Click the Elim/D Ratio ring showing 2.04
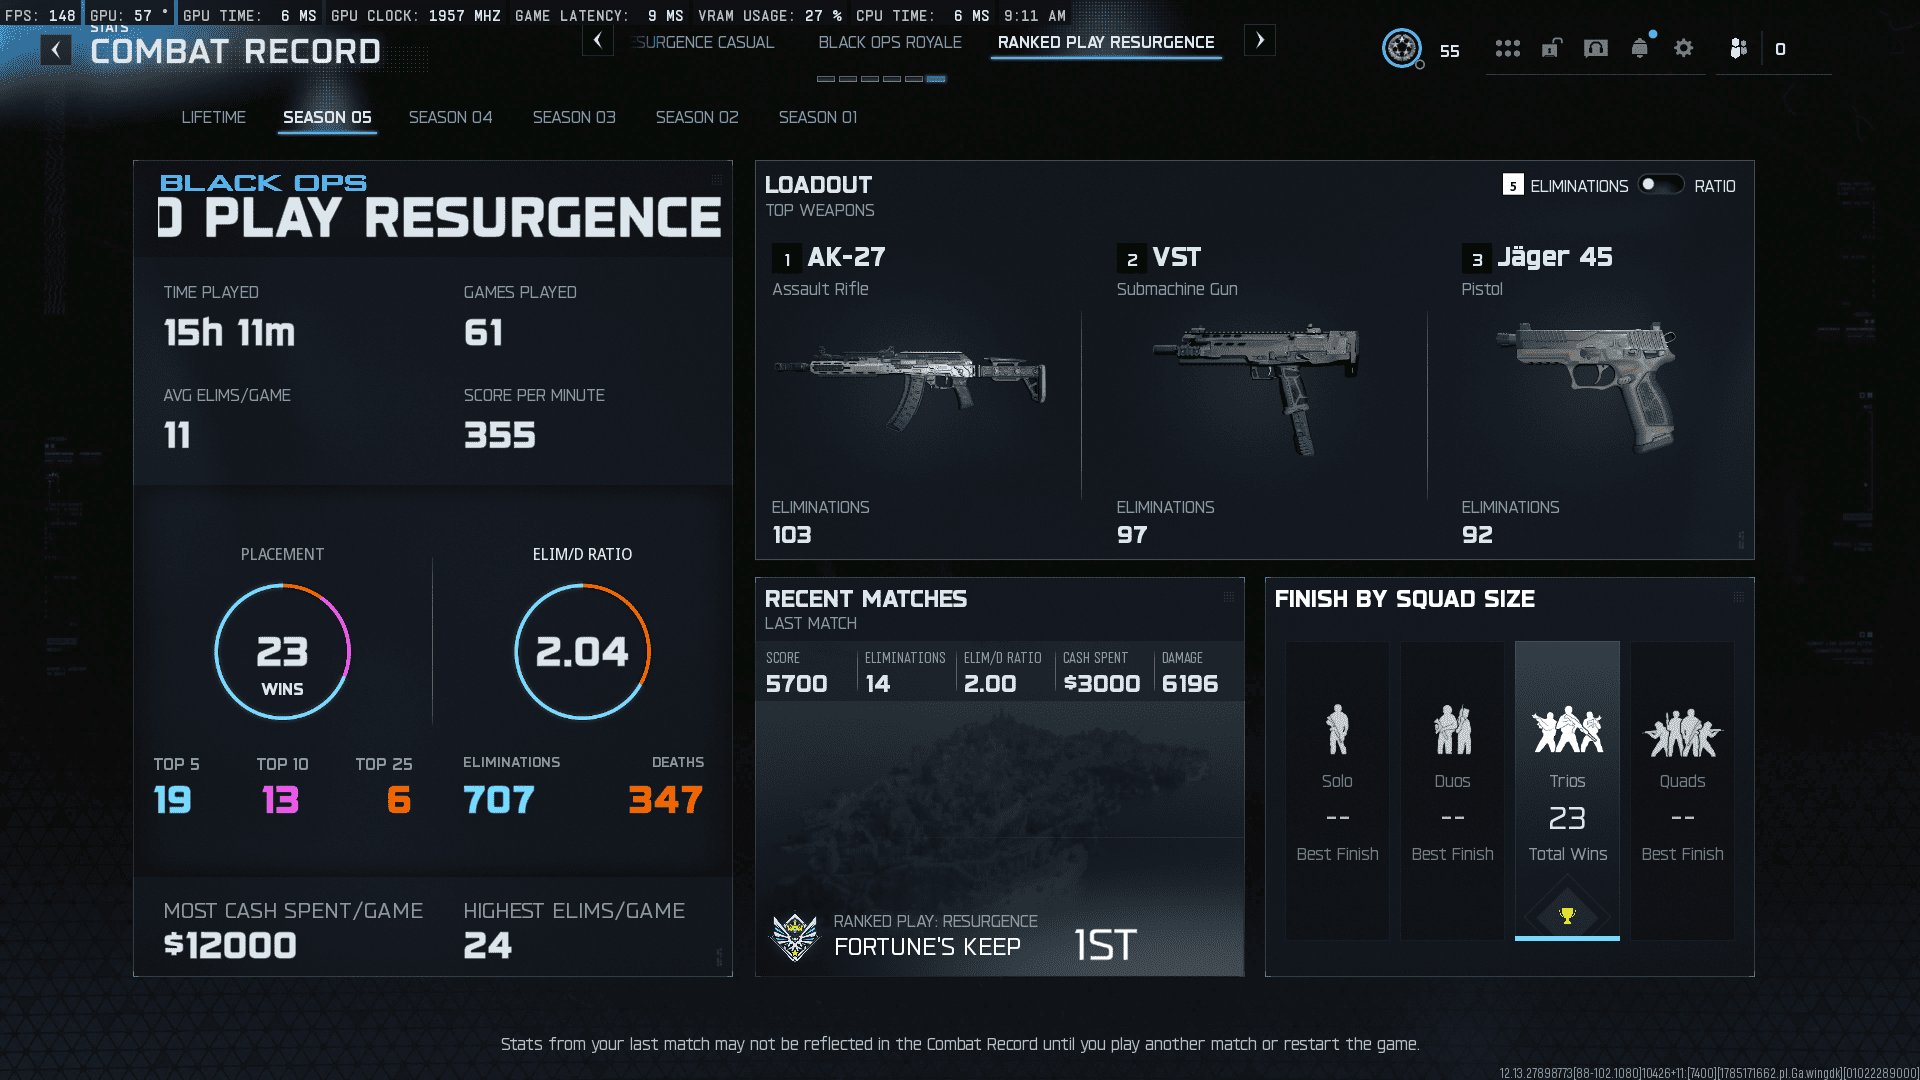 tap(582, 652)
